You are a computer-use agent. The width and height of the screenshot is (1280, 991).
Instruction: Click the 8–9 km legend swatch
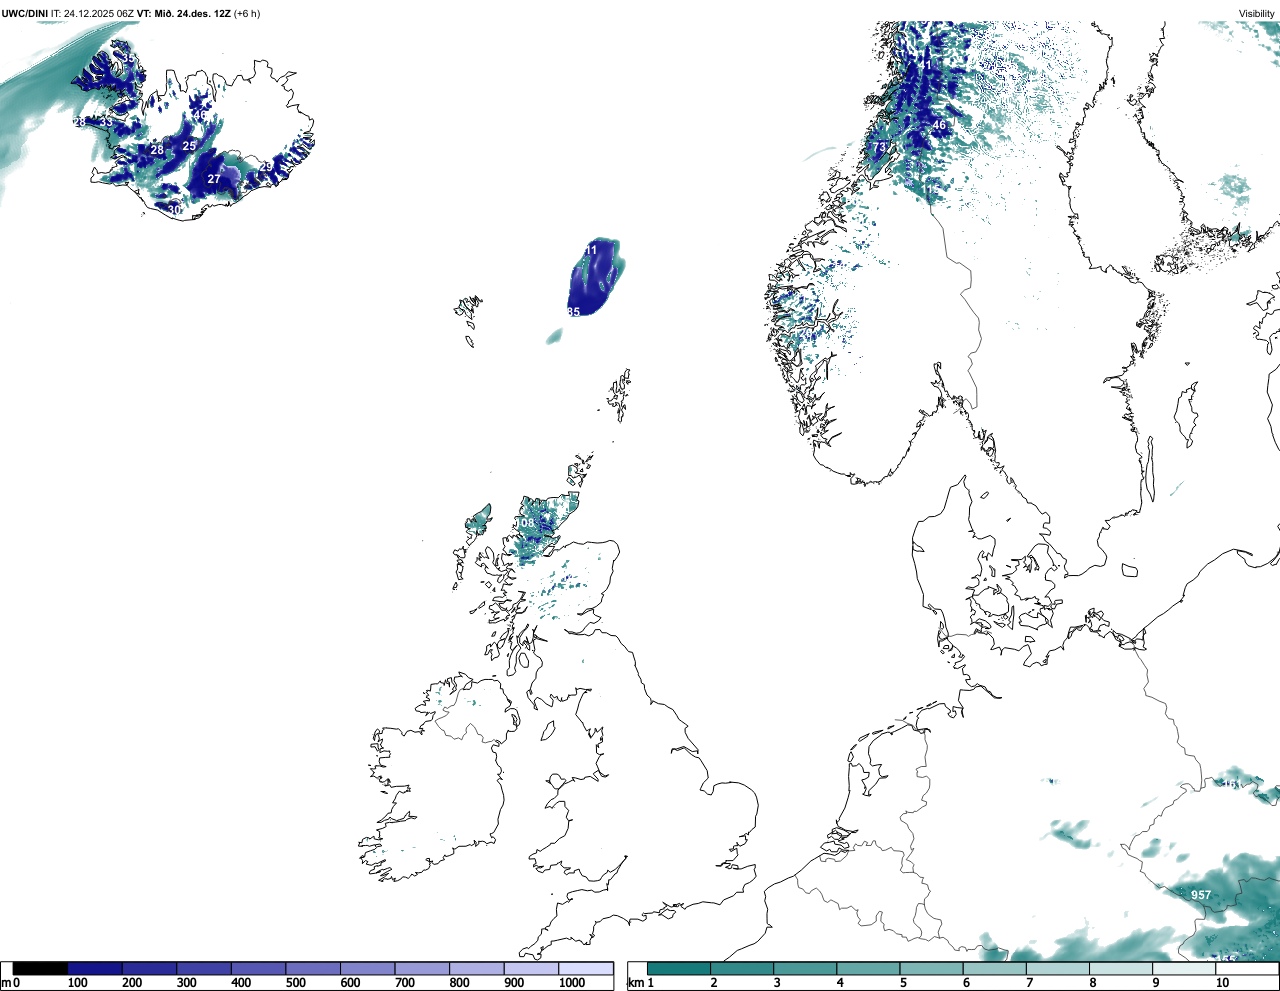click(1121, 968)
